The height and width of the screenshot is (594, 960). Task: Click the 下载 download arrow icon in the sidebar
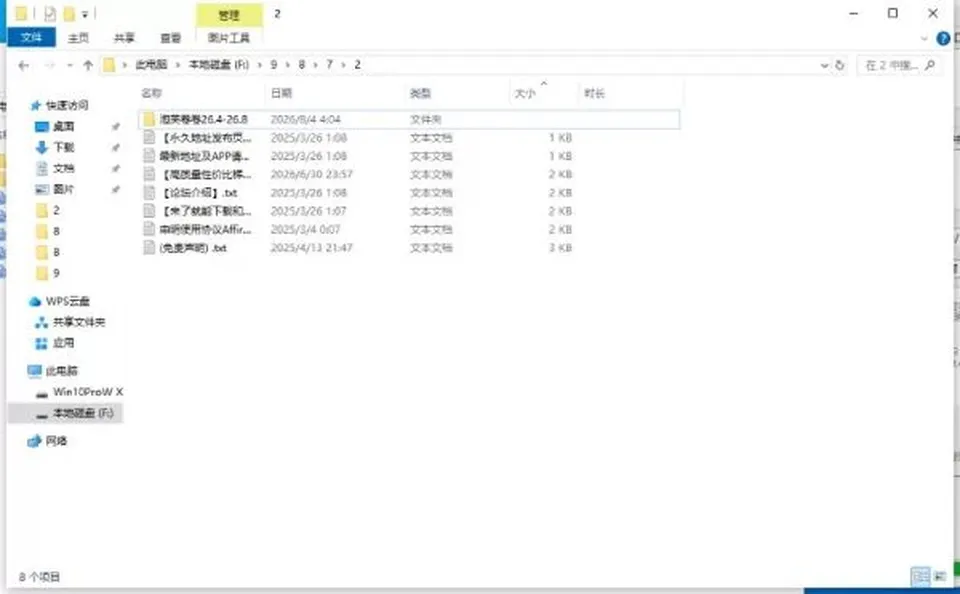pos(42,147)
